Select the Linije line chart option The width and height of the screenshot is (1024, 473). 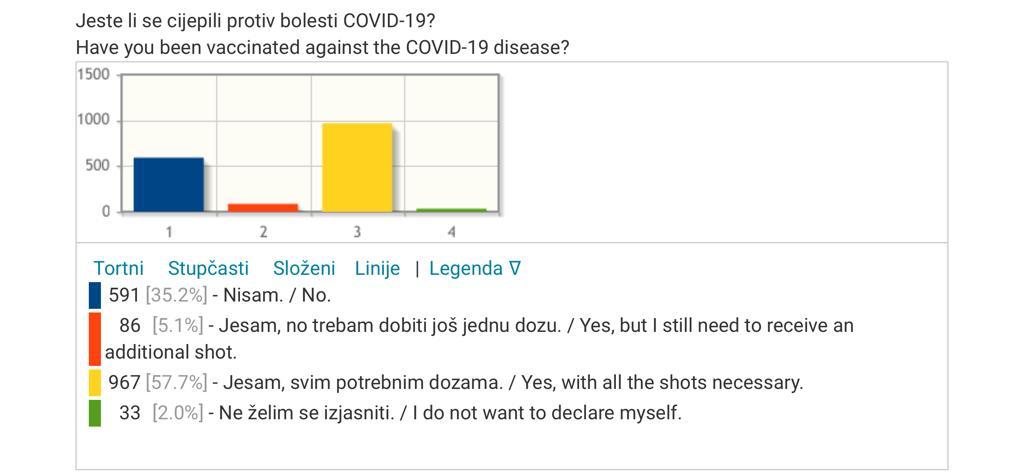pyautogui.click(x=377, y=269)
